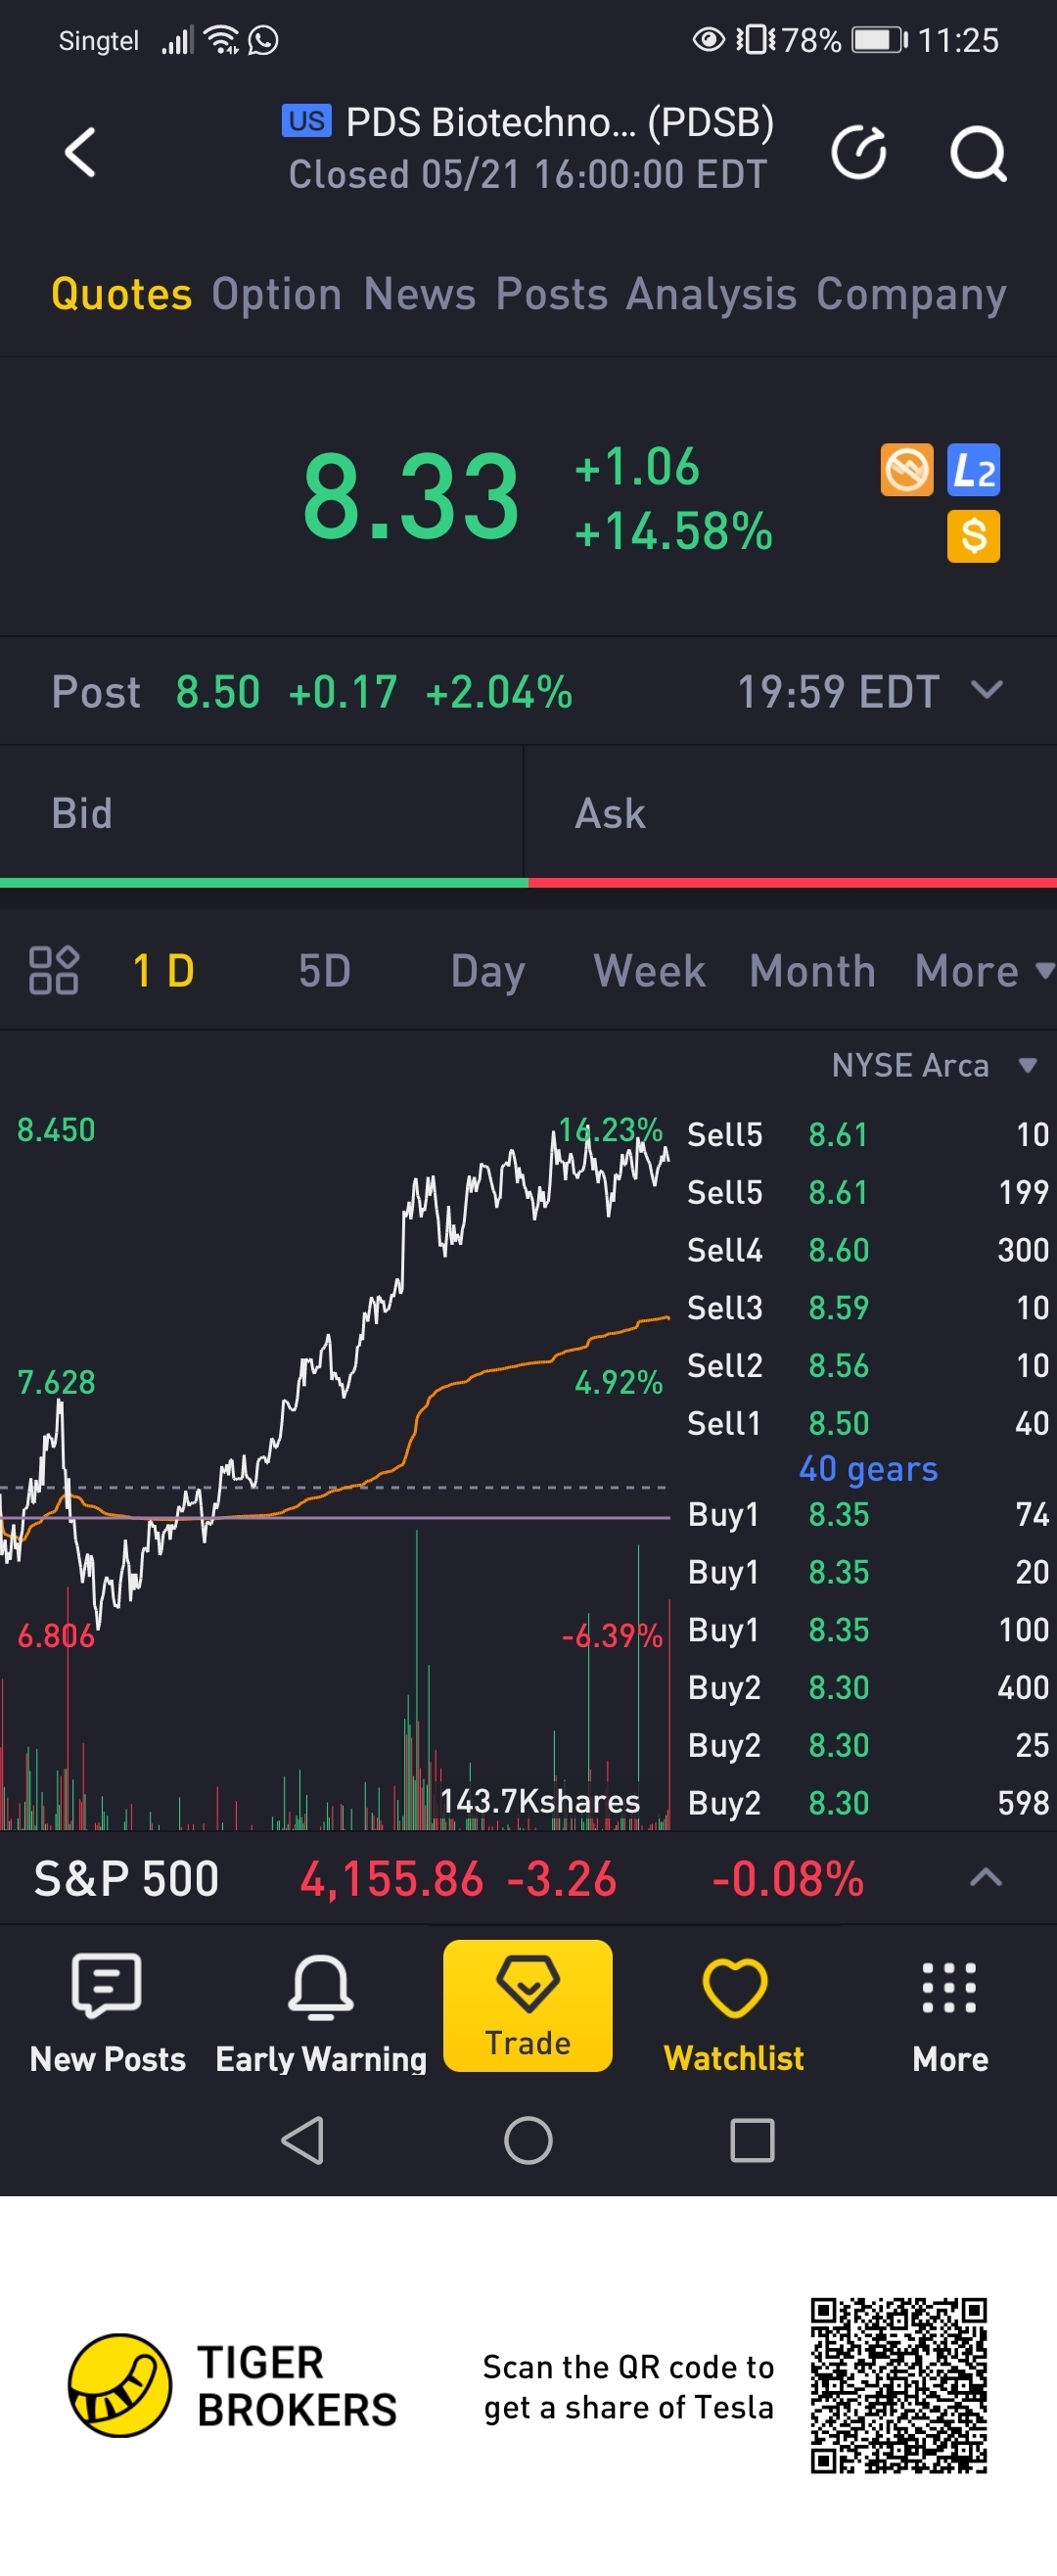The width and height of the screenshot is (1057, 2576).
Task: Tap the 8.33 last price
Action: click(411, 496)
